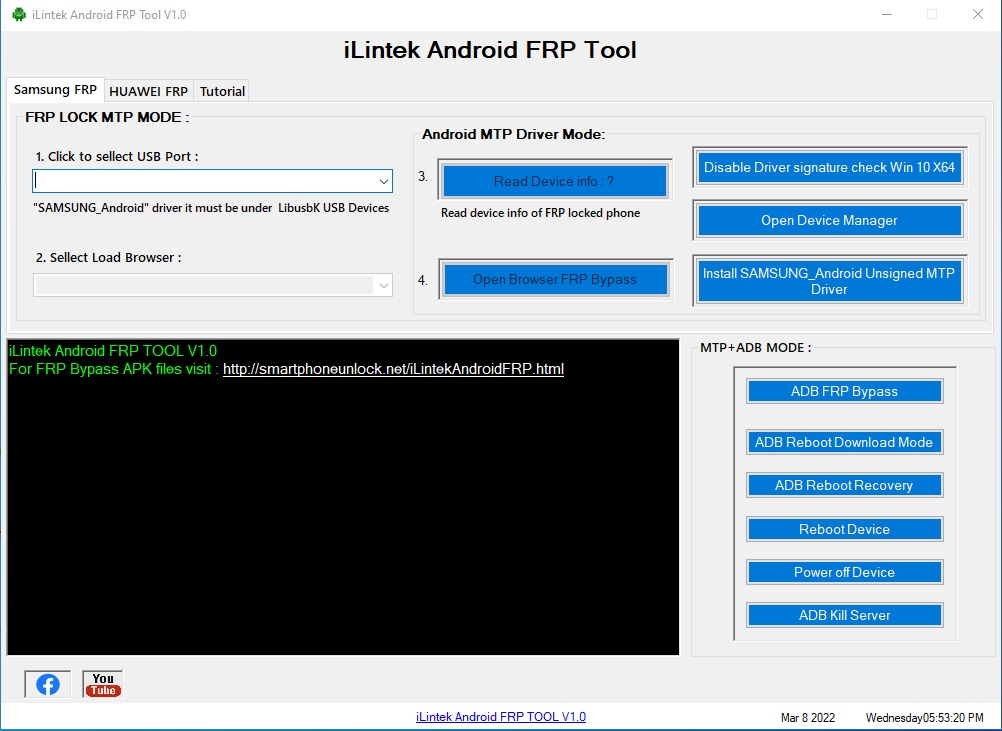Install SAMSUNG_Android Unsigned MTP Driver

(x=829, y=281)
